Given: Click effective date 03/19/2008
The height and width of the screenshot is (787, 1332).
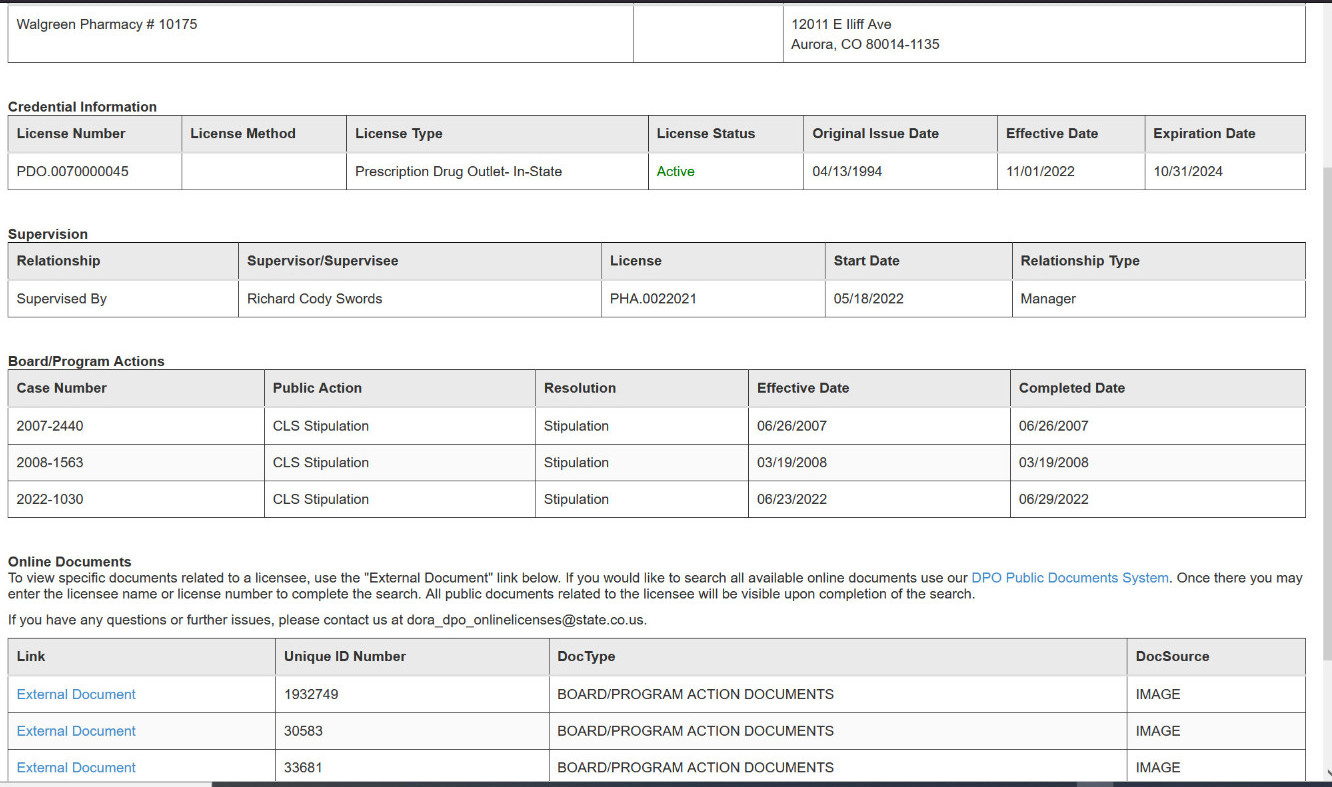Looking at the screenshot, I should (792, 463).
